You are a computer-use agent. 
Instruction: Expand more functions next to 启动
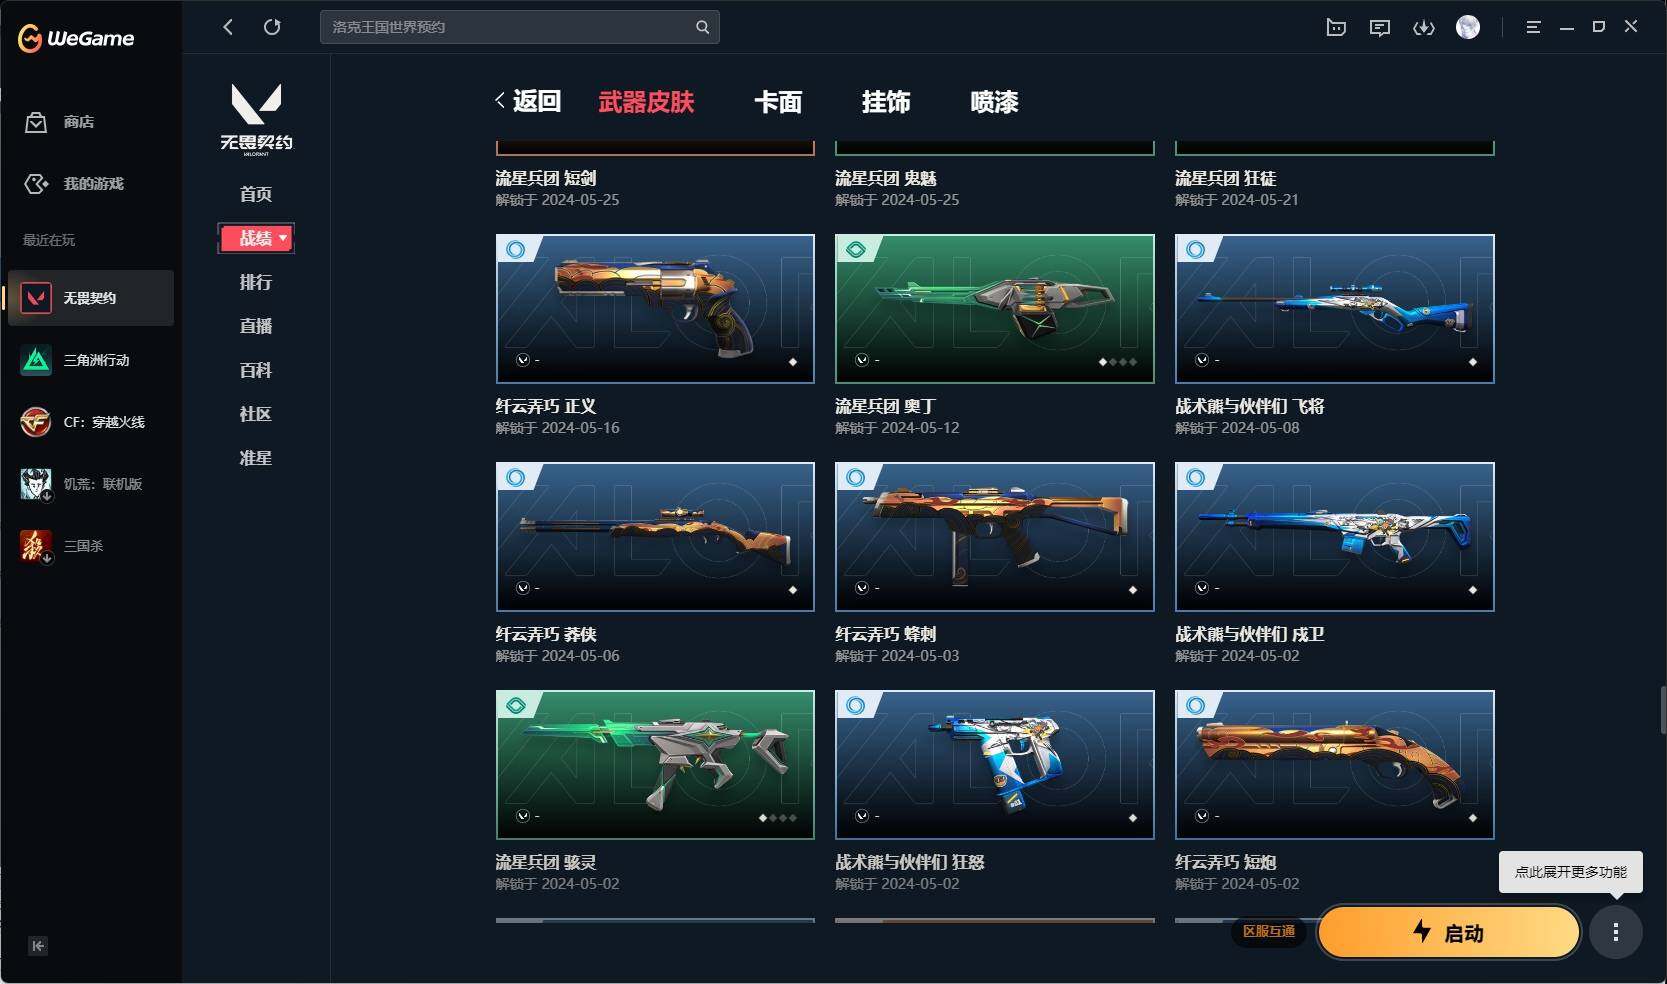(1616, 932)
